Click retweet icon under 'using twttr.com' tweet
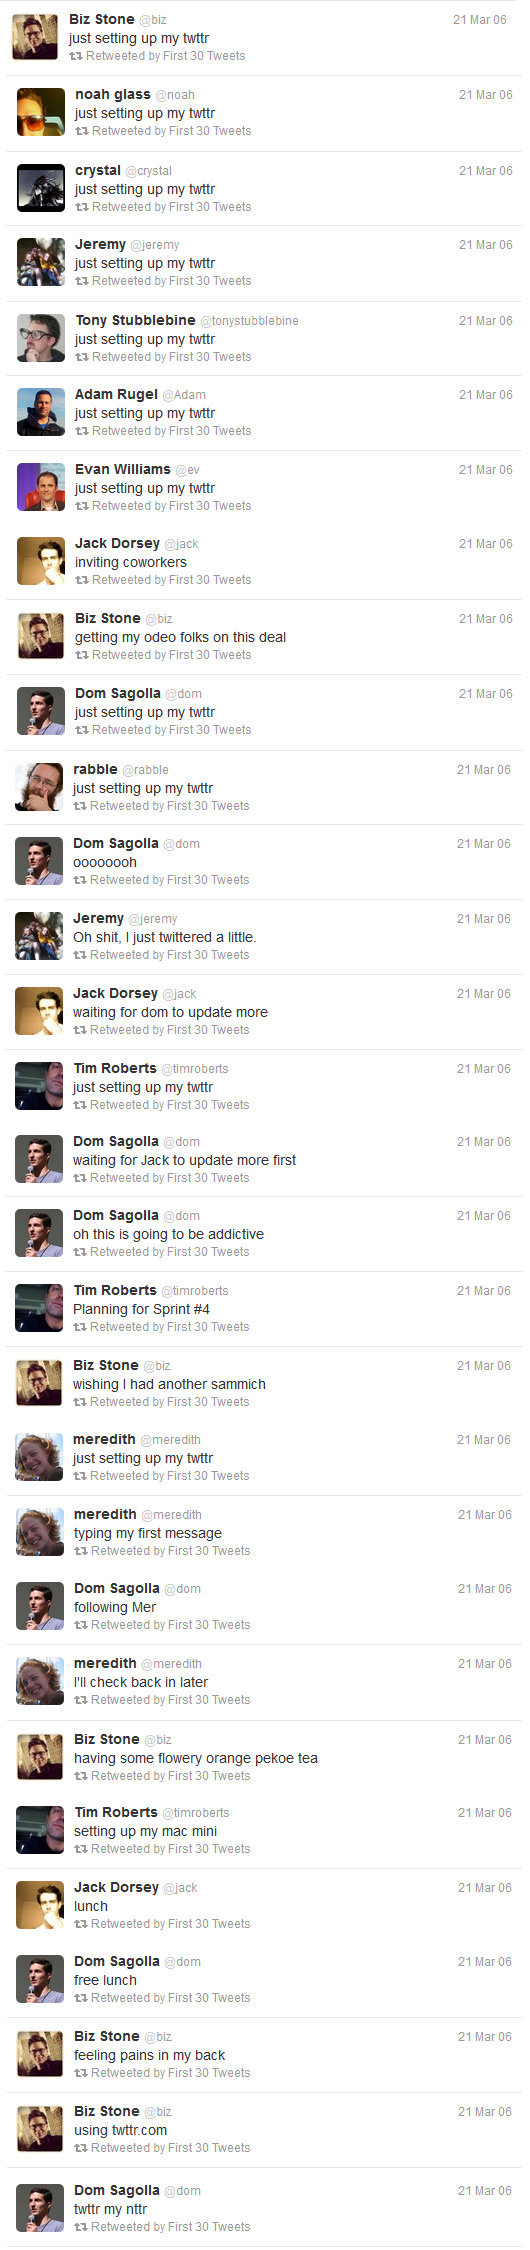Screen dimensions: 530x2250 click(81, 2148)
